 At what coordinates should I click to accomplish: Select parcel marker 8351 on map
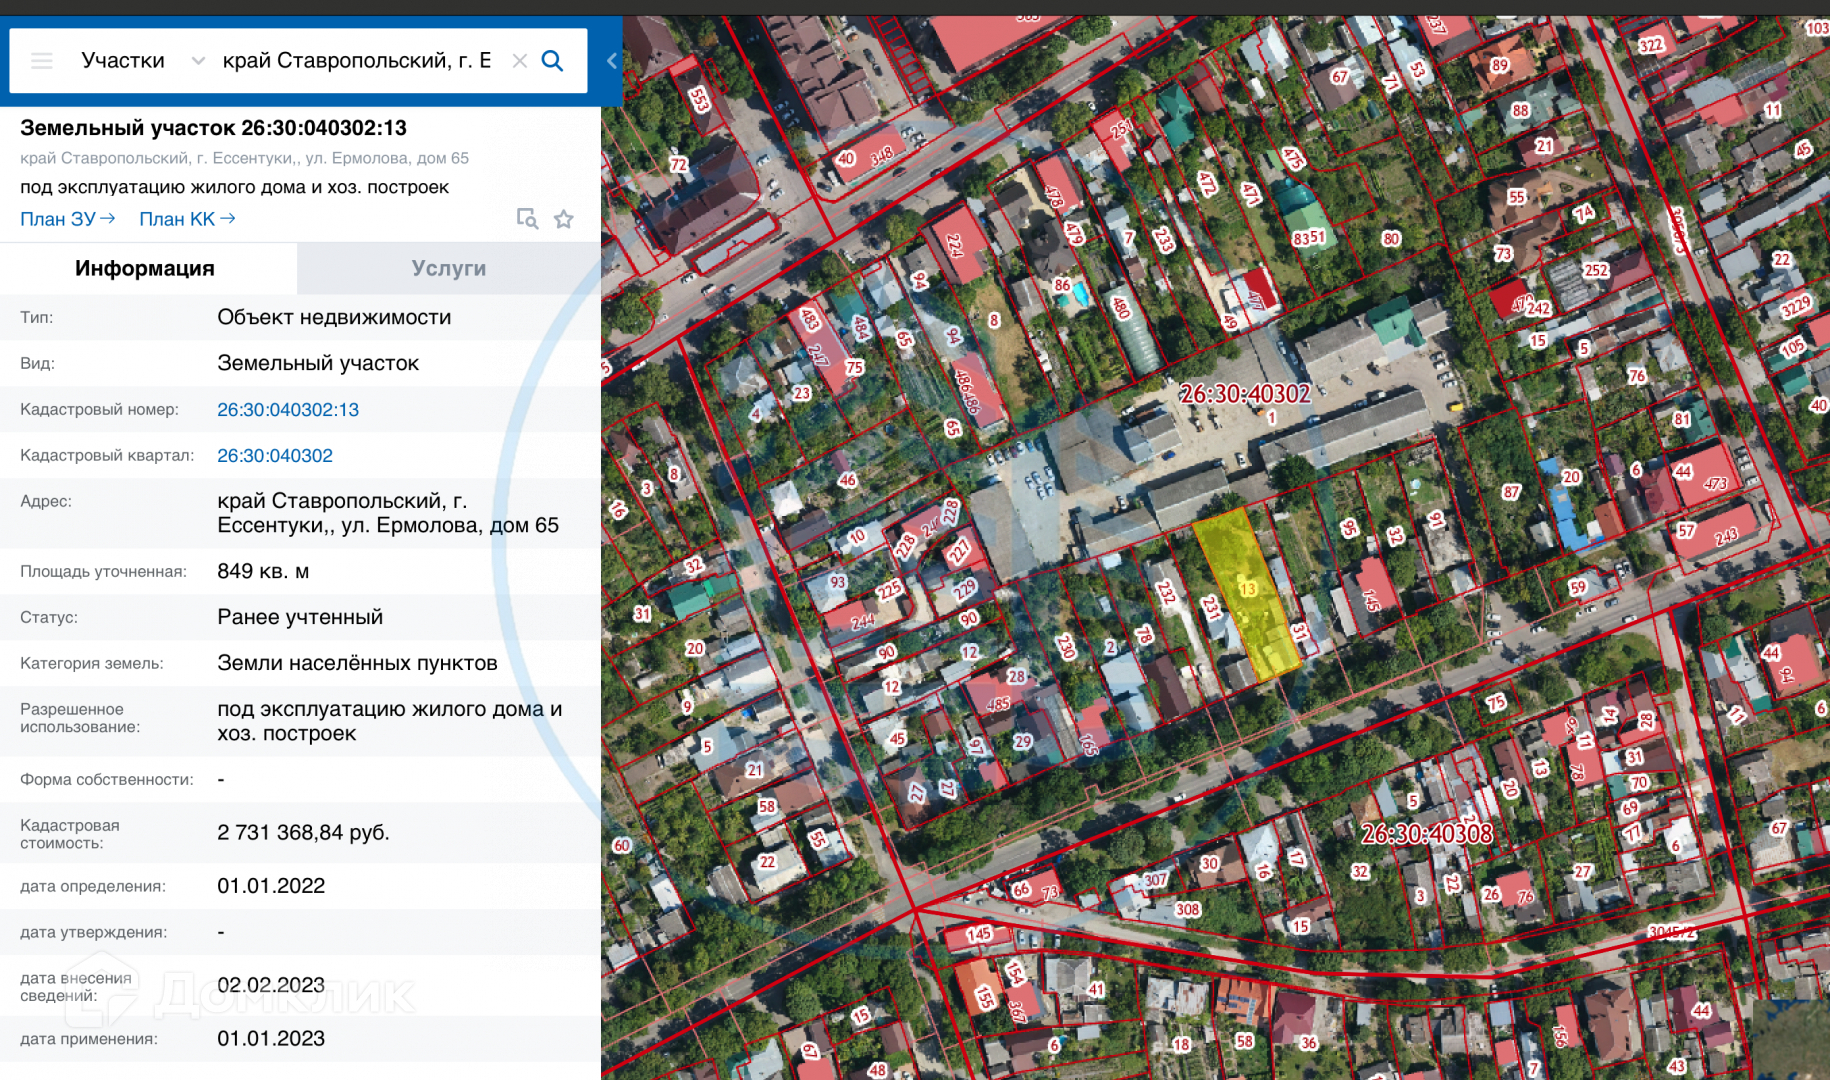click(x=1308, y=238)
